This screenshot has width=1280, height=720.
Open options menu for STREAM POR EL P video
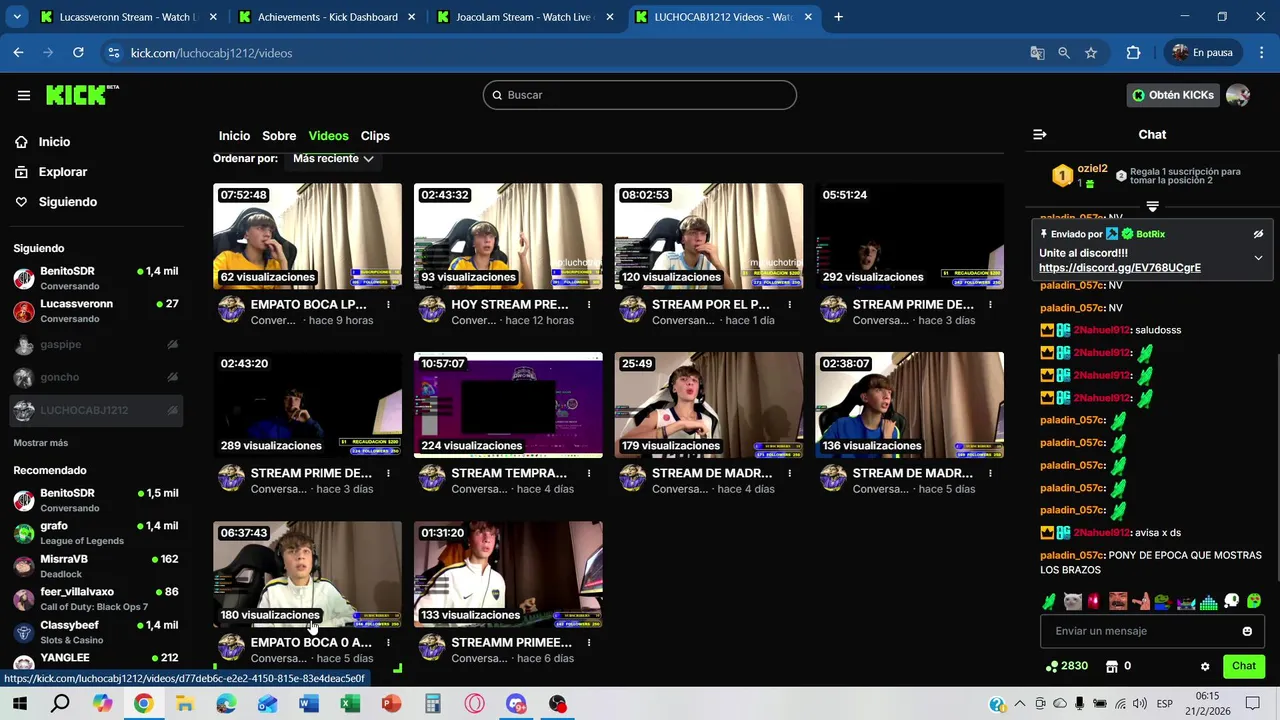pyautogui.click(x=790, y=304)
